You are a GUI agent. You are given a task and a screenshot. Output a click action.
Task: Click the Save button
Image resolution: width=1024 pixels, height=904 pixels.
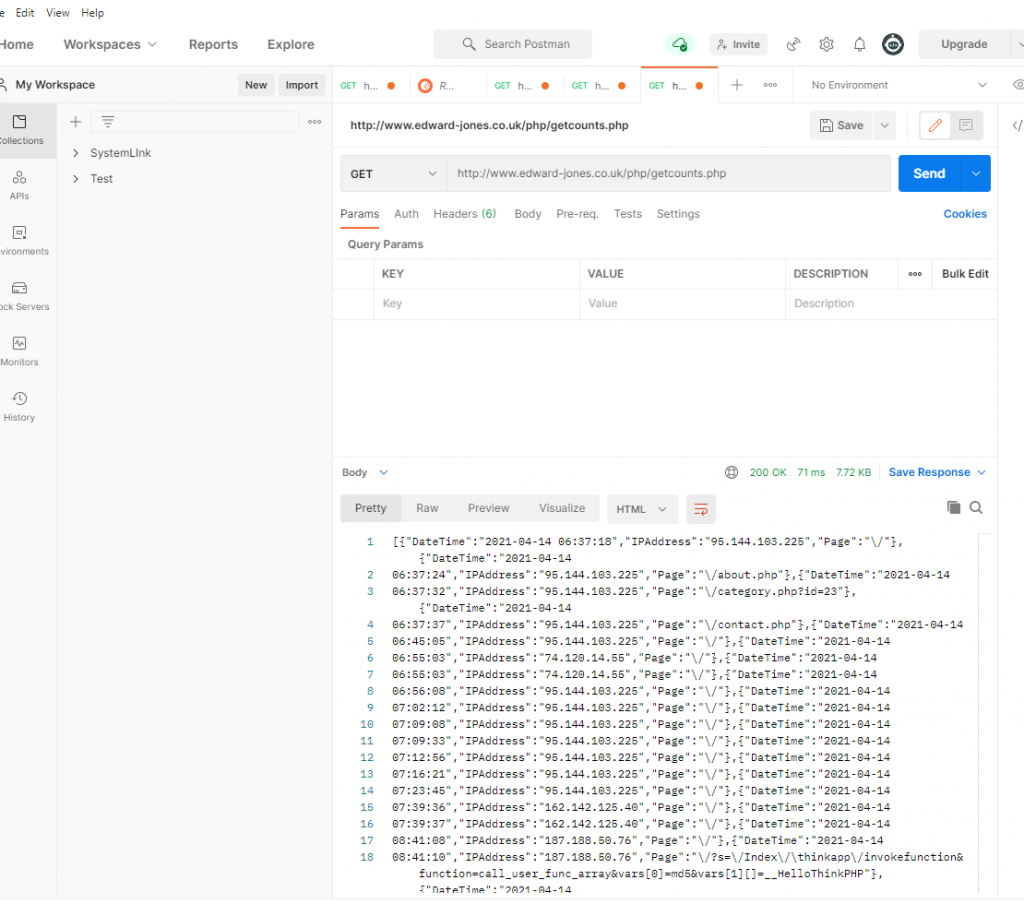(x=842, y=125)
